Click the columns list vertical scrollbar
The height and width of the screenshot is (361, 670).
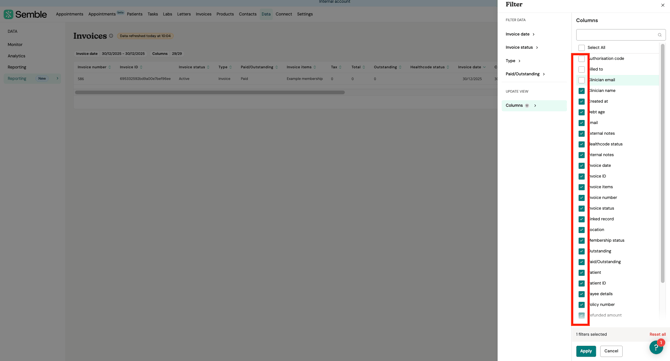pyautogui.click(x=663, y=163)
